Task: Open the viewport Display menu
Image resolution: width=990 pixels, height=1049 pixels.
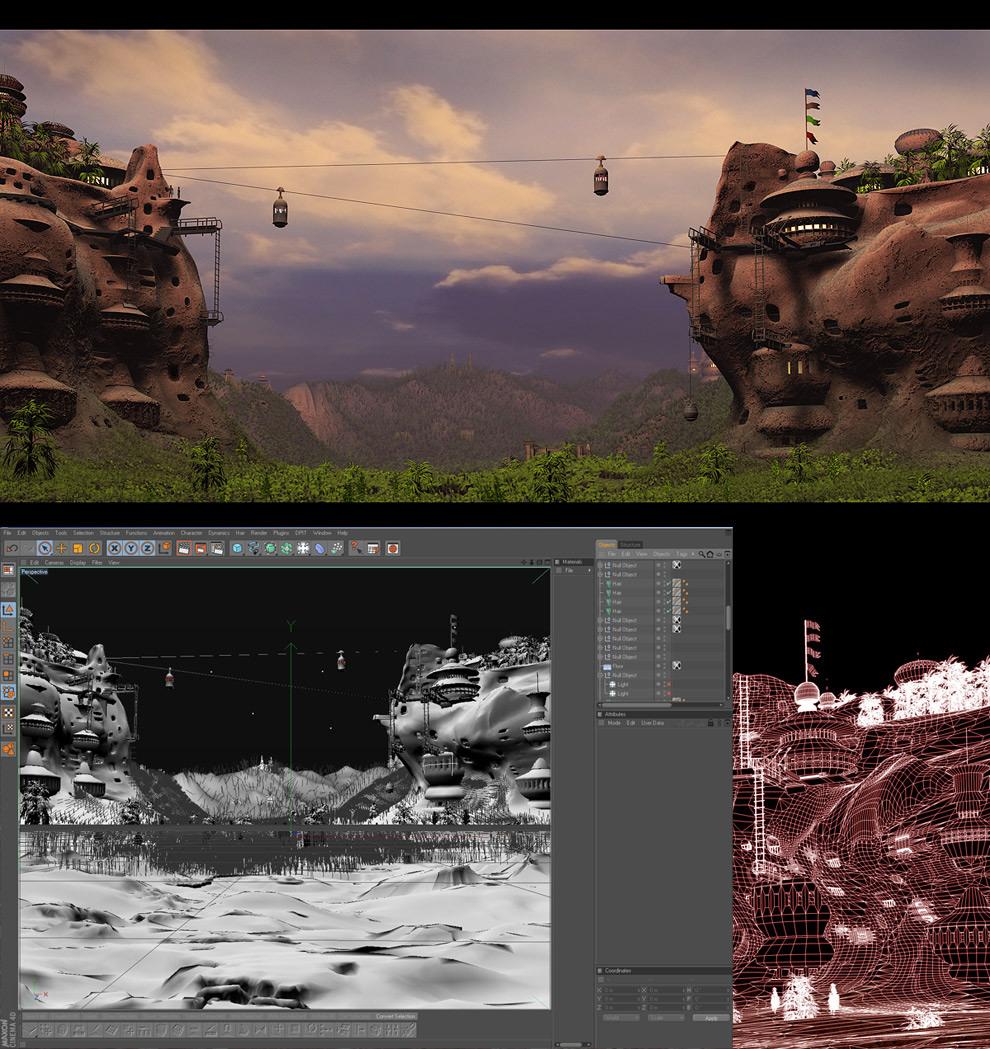Action: pyautogui.click(x=78, y=563)
